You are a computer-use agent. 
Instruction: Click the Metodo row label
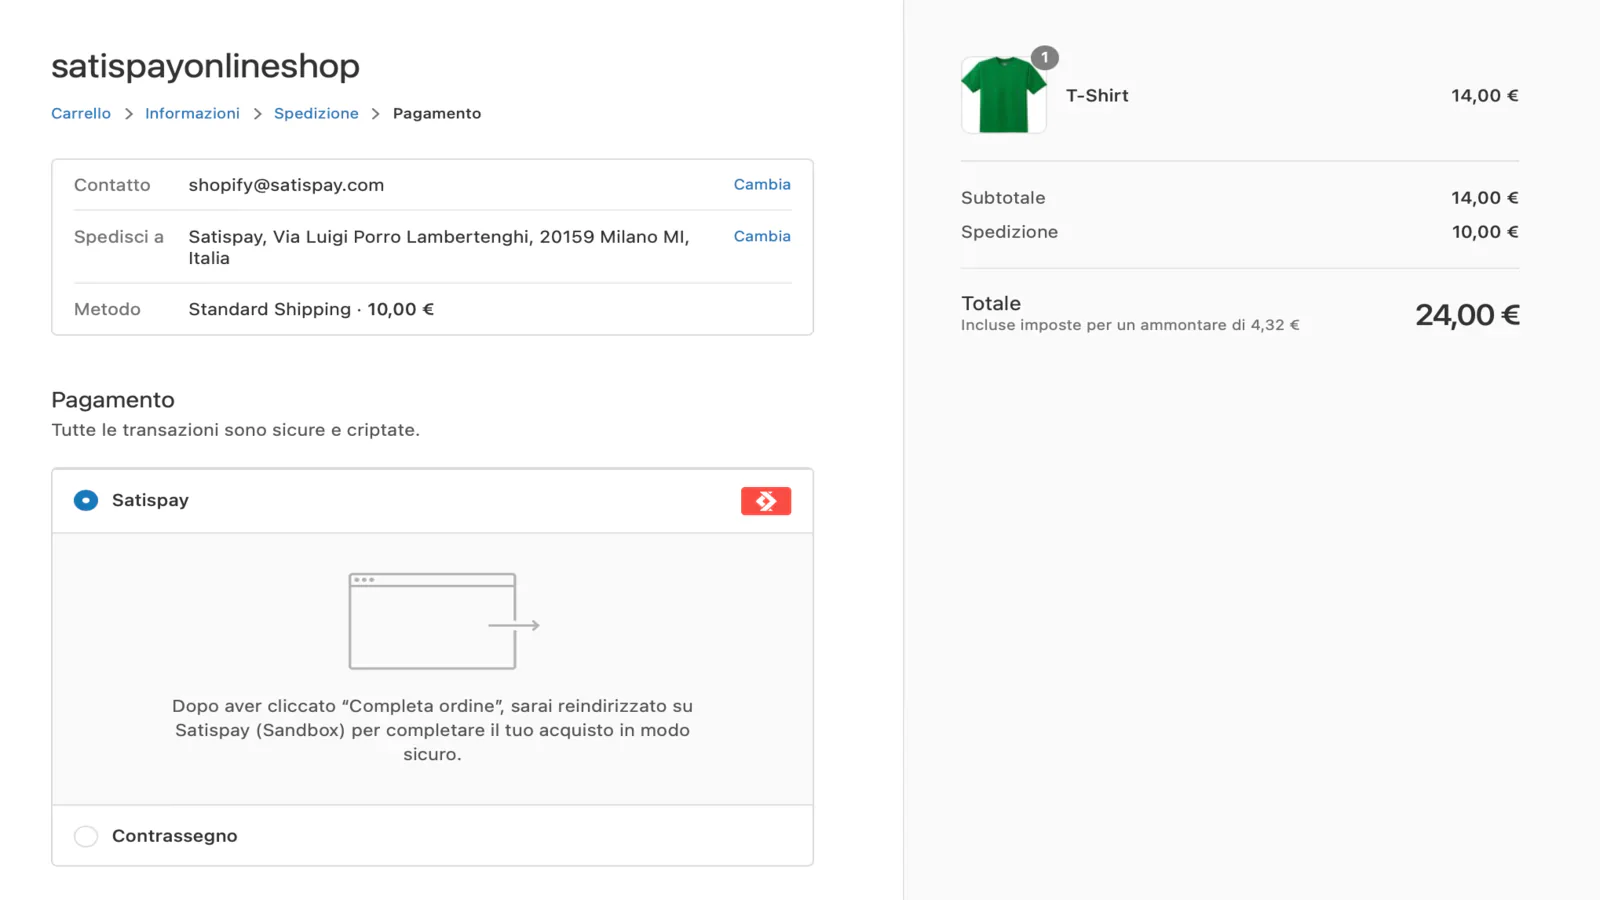(x=107, y=309)
